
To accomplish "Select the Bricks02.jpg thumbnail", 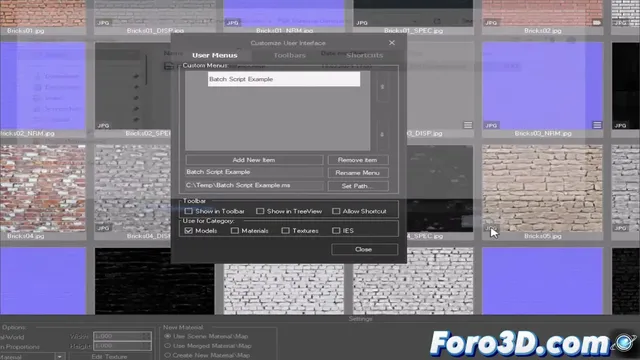I will click(542, 13).
